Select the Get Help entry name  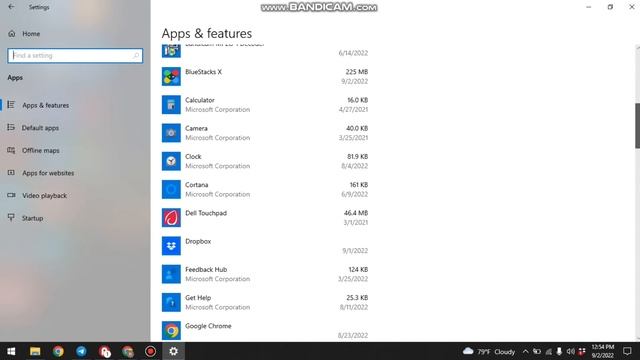pos(198,298)
